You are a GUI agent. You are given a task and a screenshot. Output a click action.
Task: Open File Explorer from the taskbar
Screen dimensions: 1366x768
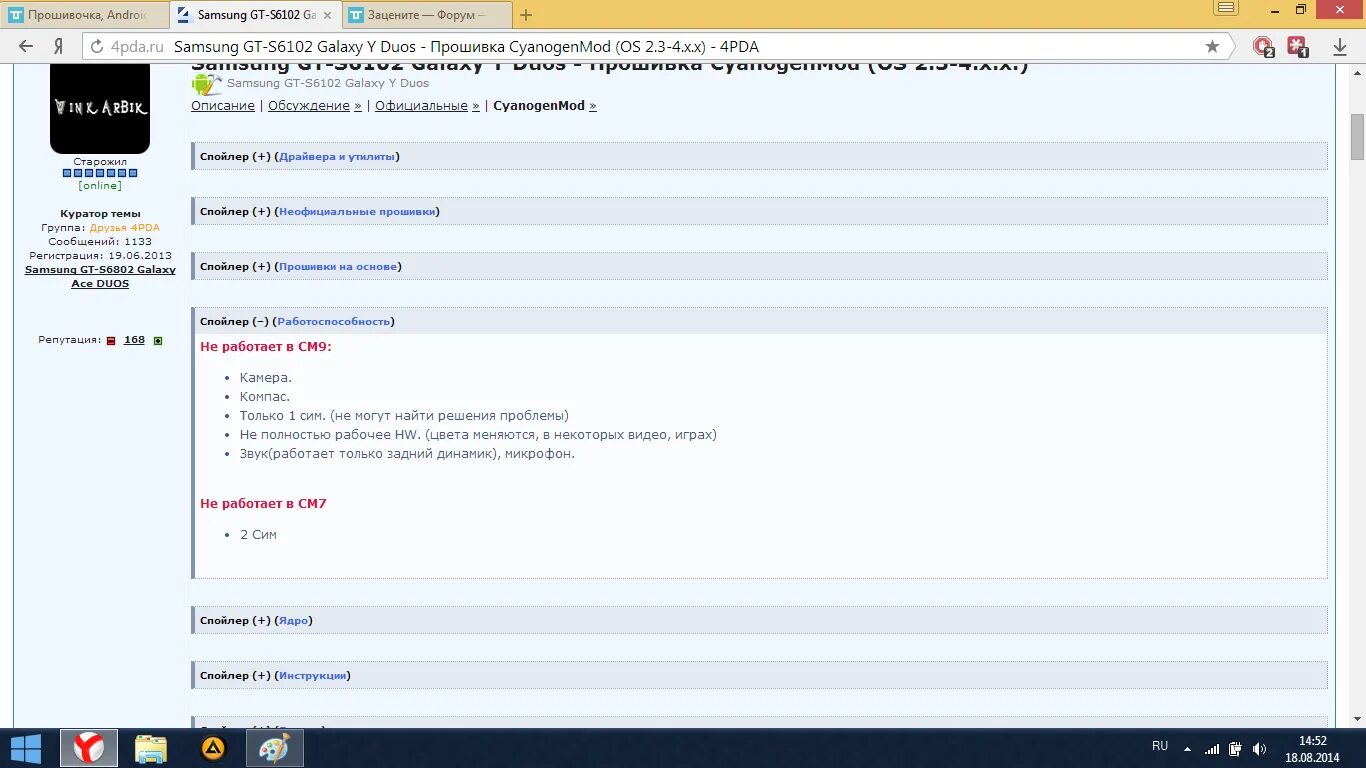151,748
